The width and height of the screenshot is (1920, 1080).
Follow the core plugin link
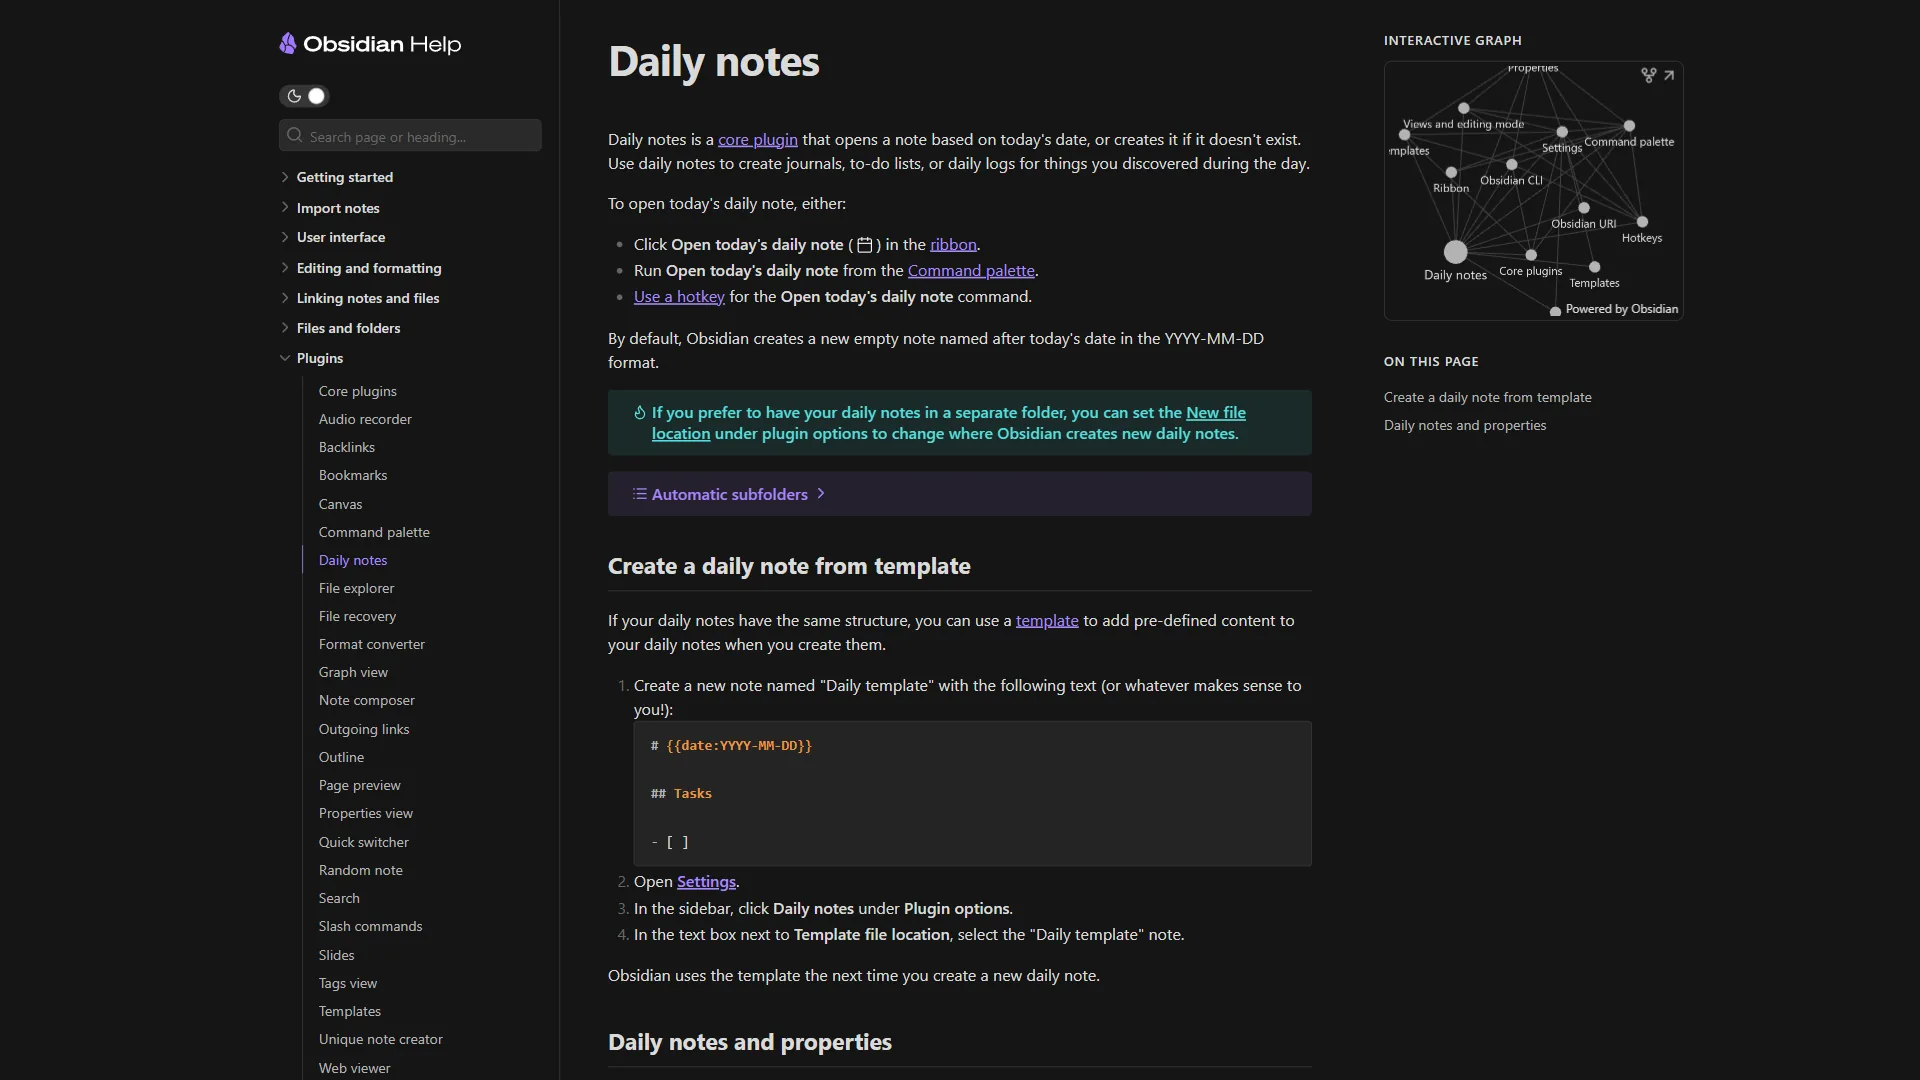click(757, 140)
